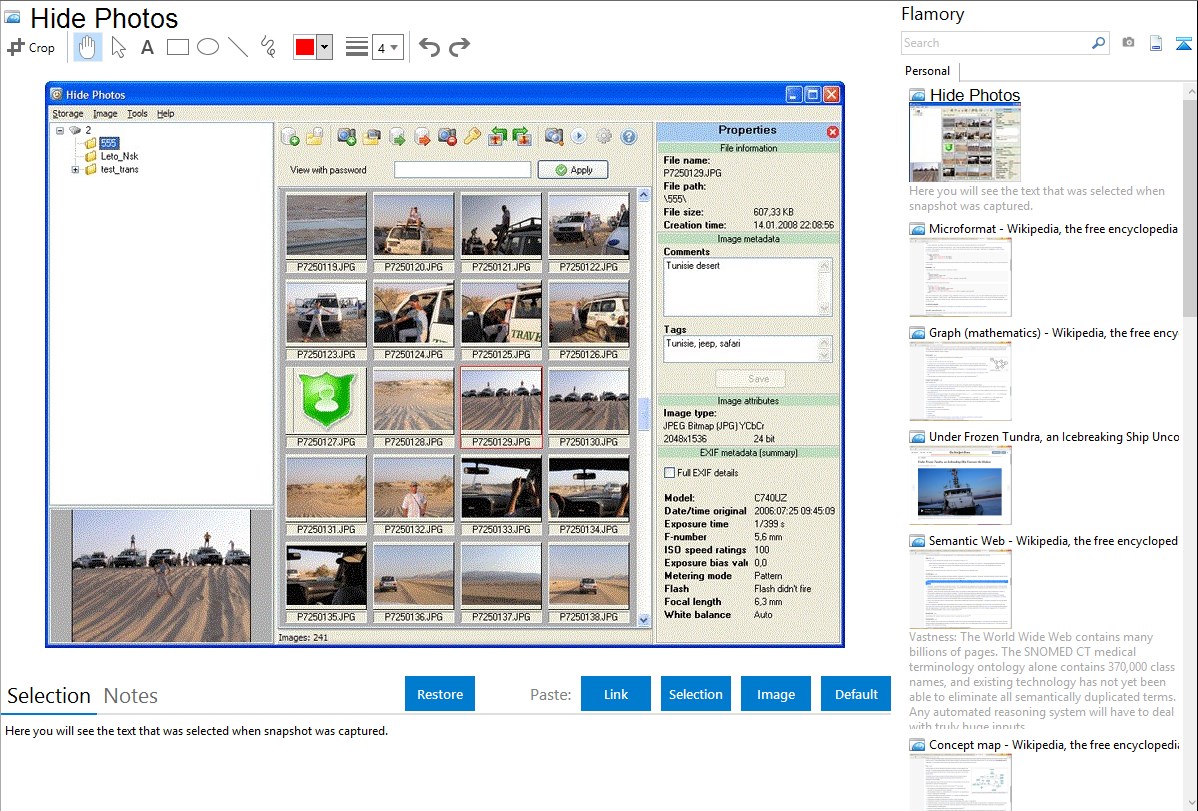Check the Full EXIF details checkbox
This screenshot has width=1198, height=811.
pyautogui.click(x=670, y=472)
